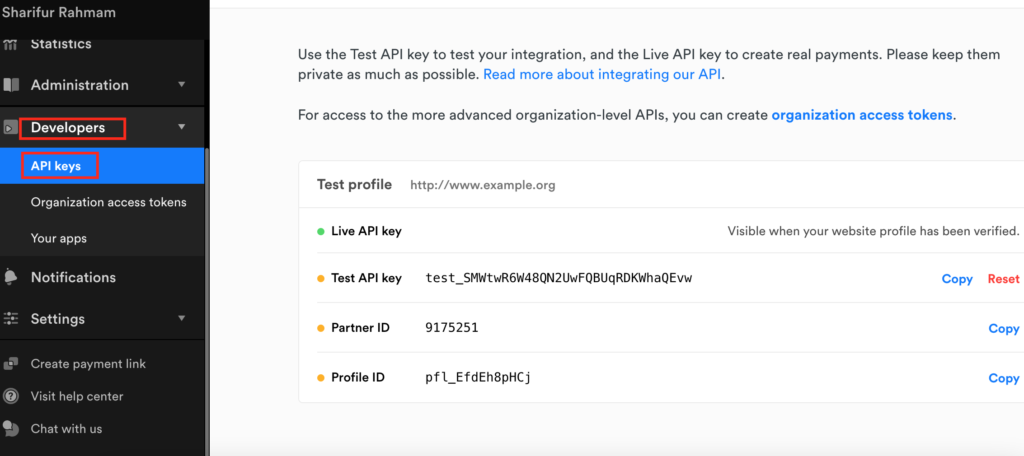Expand the Administration menu arrow
Image resolution: width=1024 pixels, height=456 pixels.
click(182, 85)
